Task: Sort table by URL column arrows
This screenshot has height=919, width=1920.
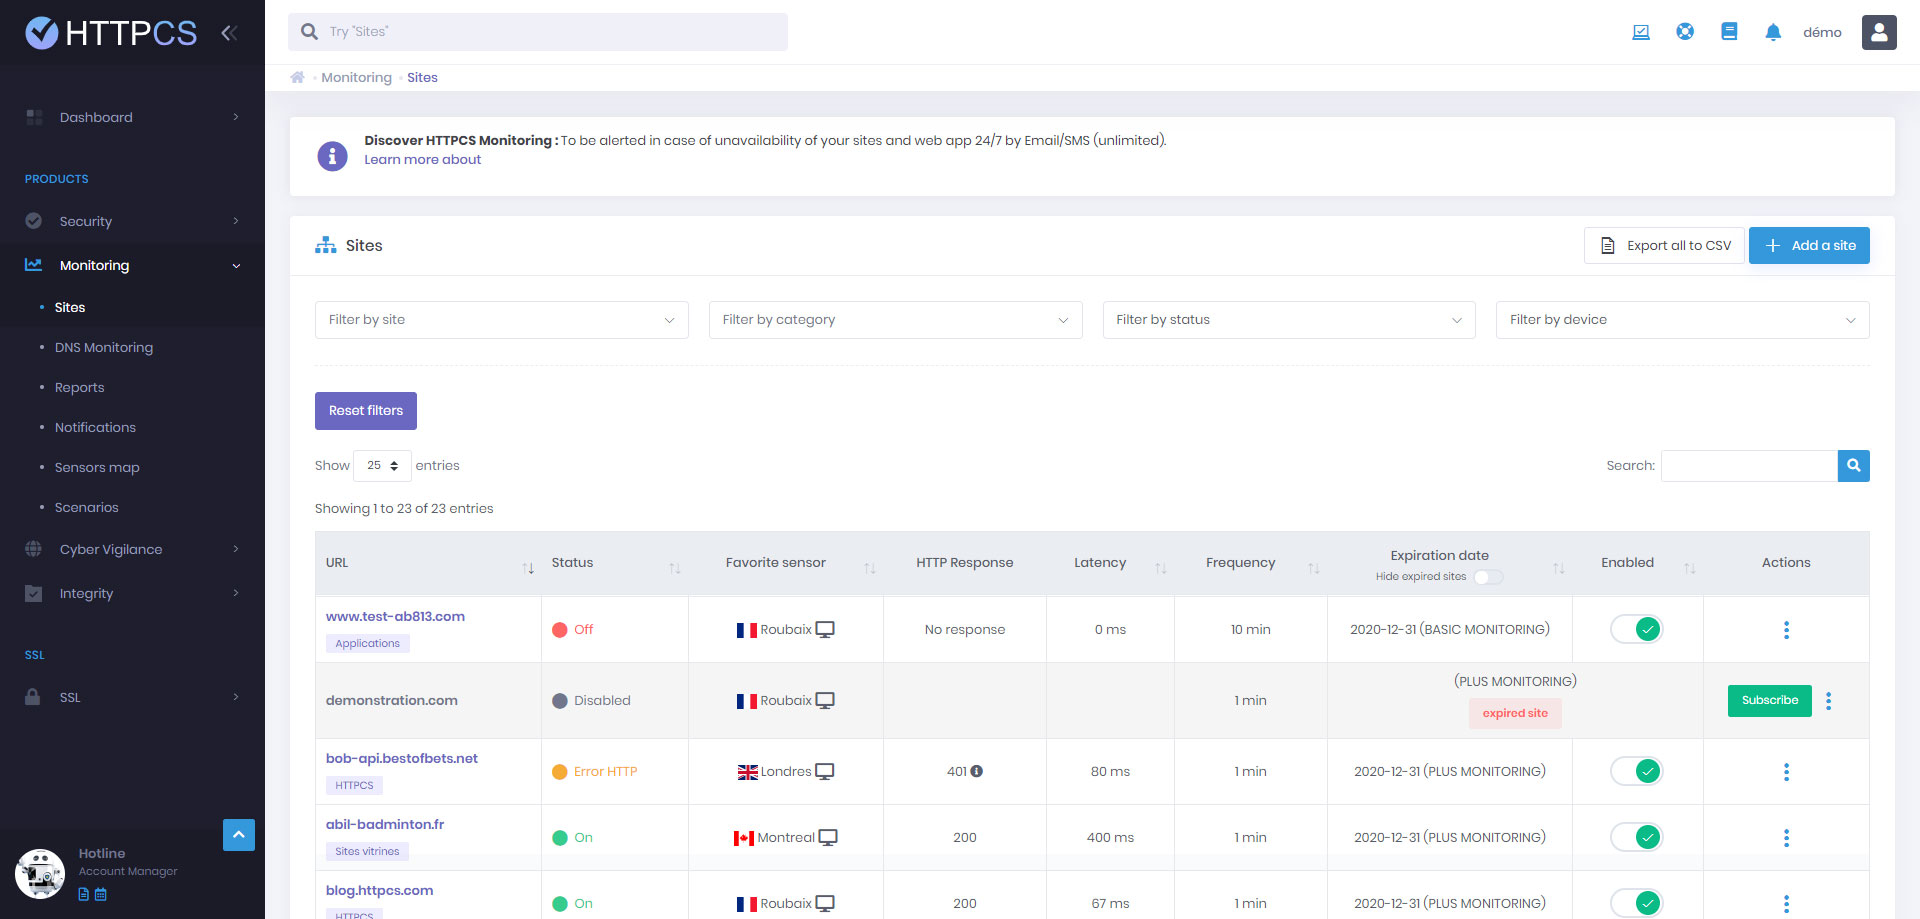Action: click(x=528, y=568)
